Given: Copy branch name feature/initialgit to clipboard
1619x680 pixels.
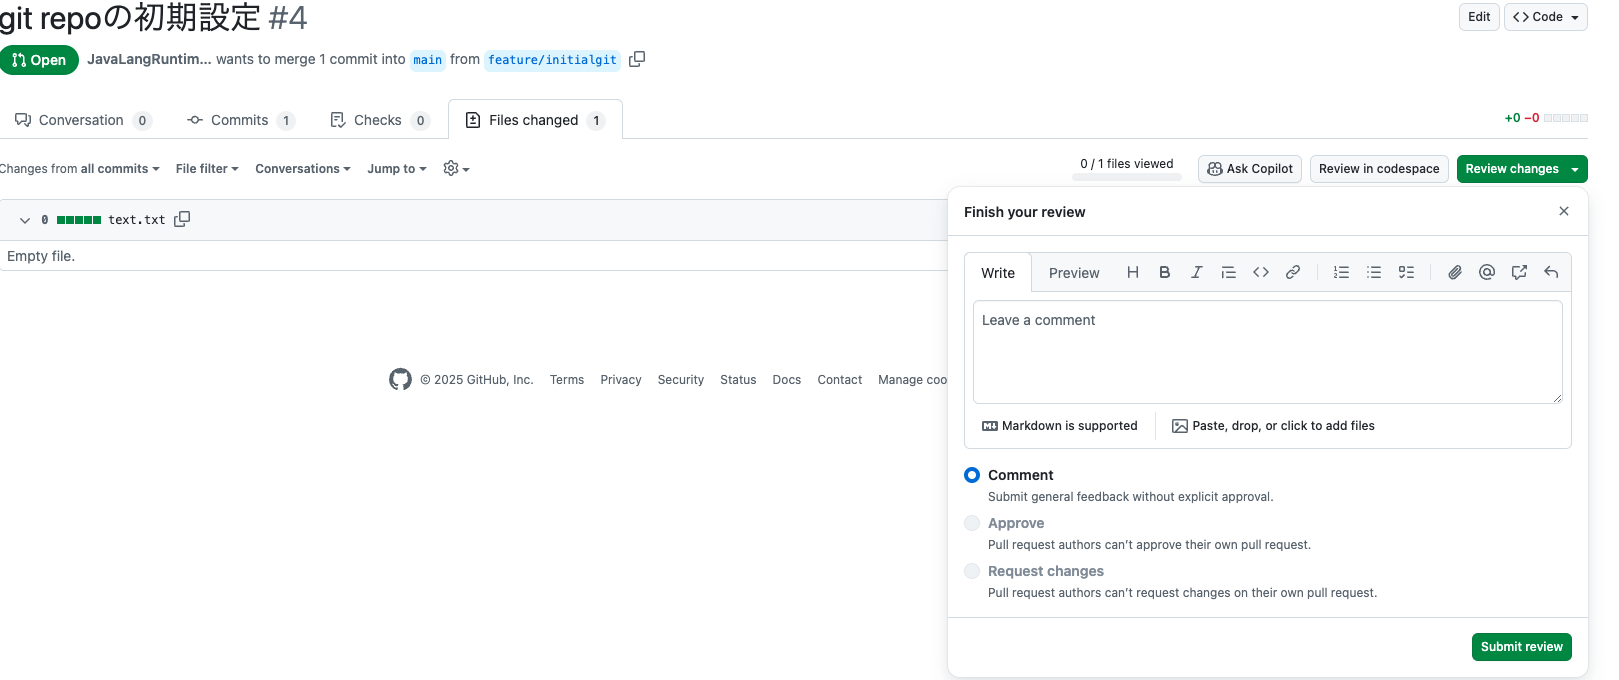Looking at the screenshot, I should click(637, 59).
